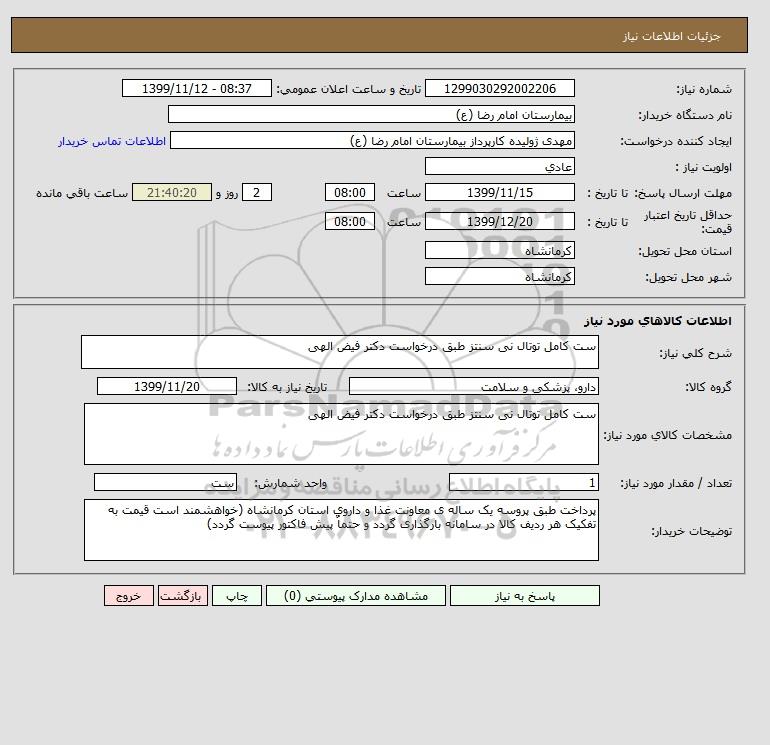Click the تاریخ و ساعت اعلان عمومی label

point(349,89)
